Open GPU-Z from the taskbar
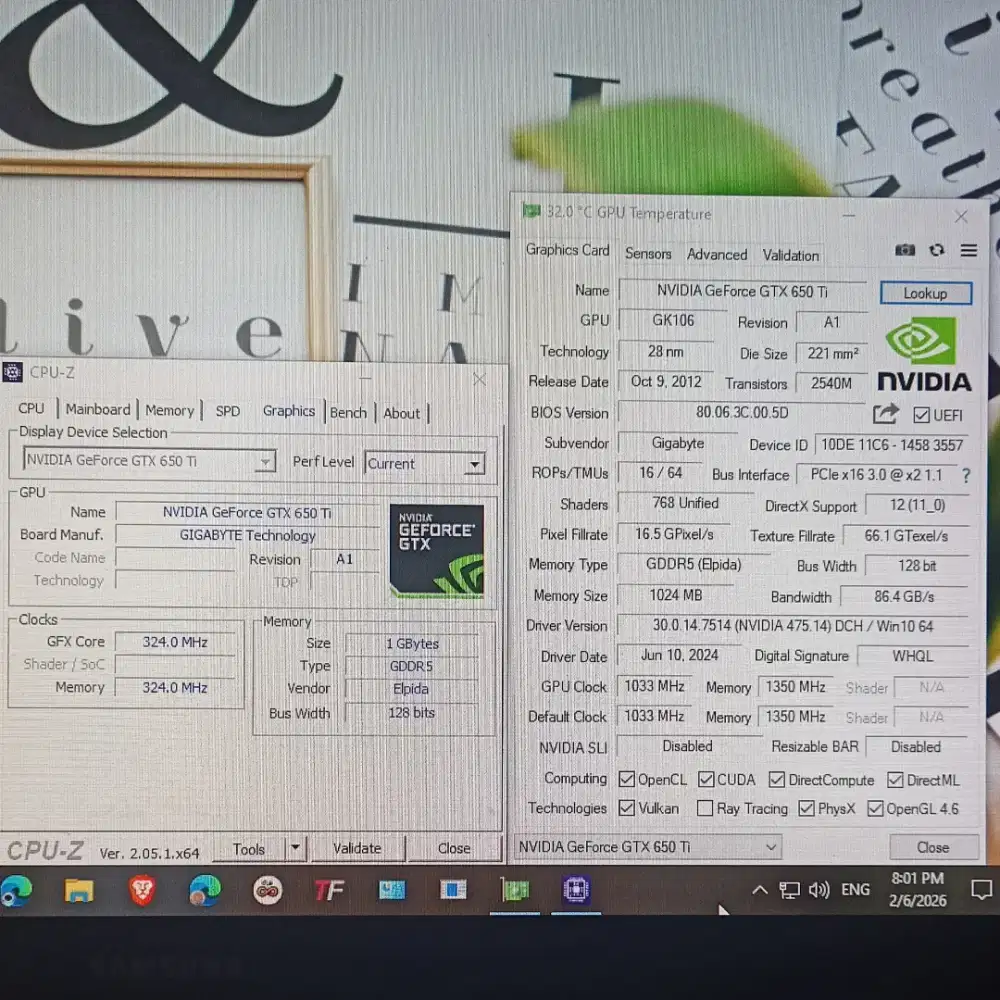 click(514, 890)
